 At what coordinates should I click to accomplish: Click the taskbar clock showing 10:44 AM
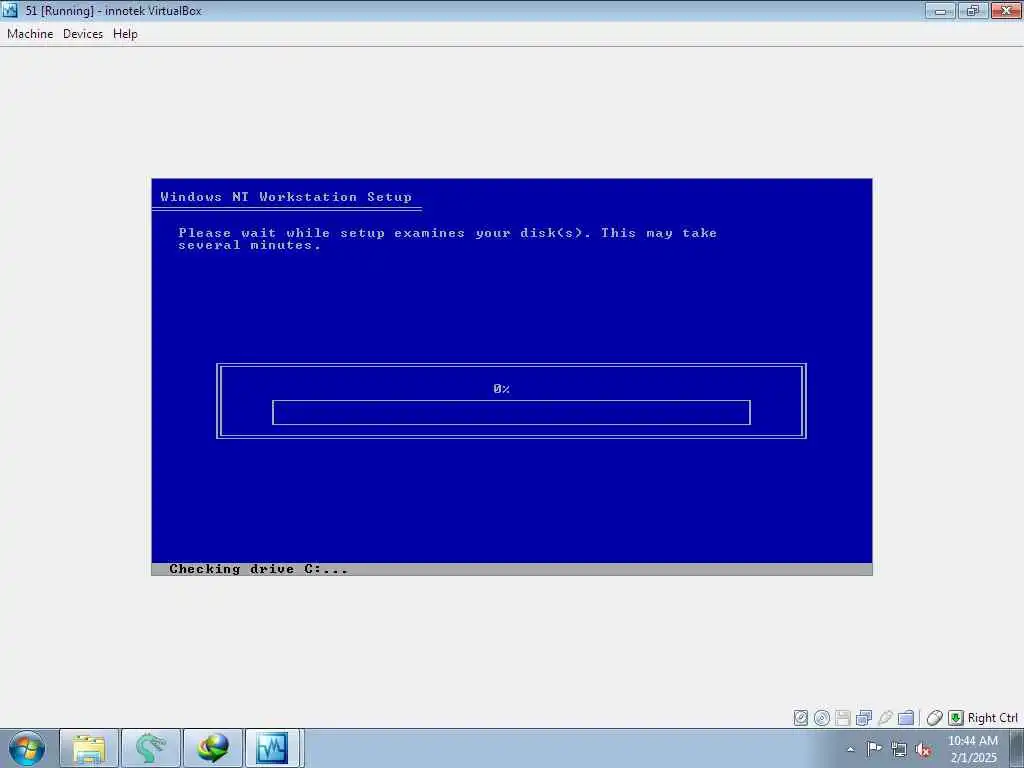(x=973, y=749)
